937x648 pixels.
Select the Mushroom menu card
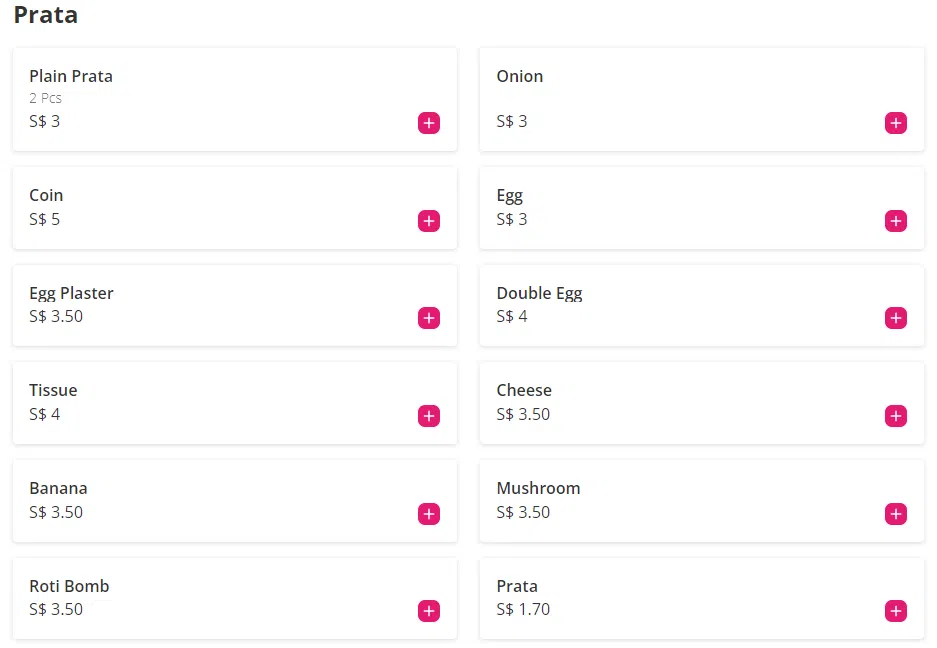[680, 500]
